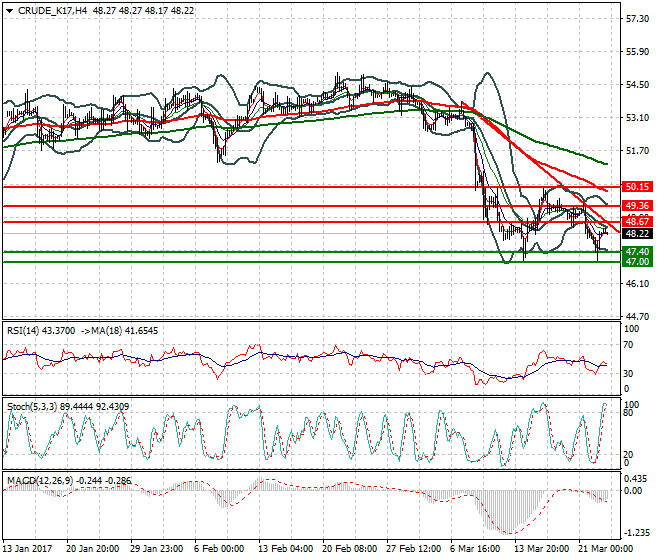The image size is (660, 560).
Task: Click the 57.30 price scale value
Action: tap(637, 19)
